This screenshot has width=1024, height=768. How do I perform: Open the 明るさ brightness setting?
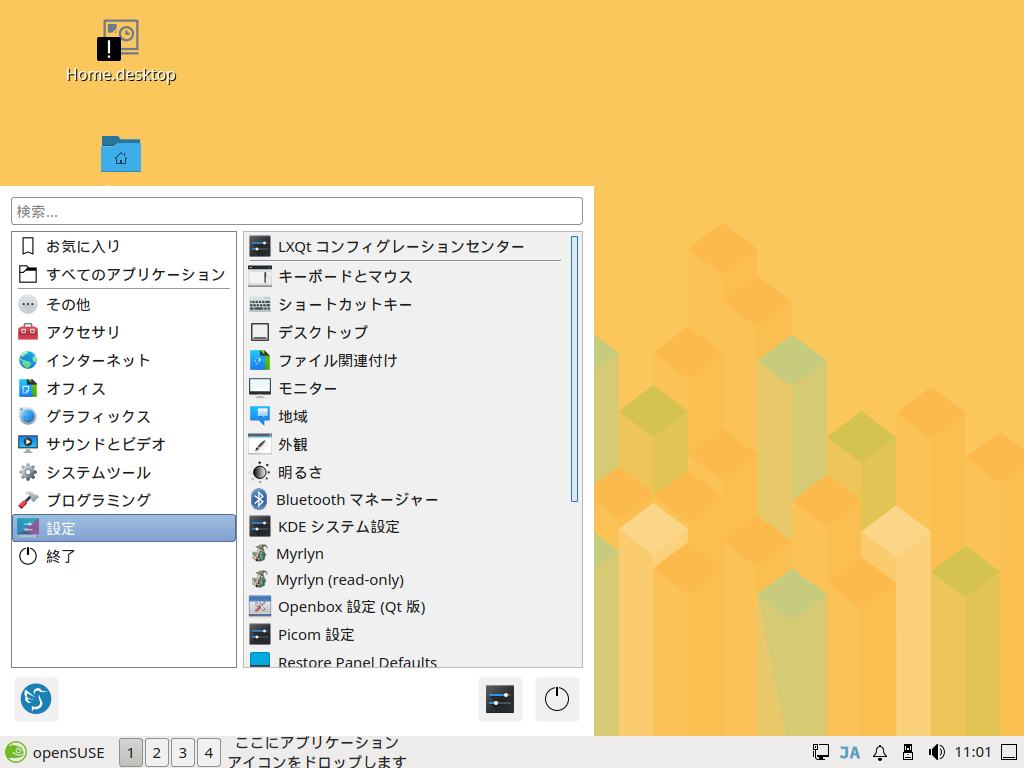(300, 472)
